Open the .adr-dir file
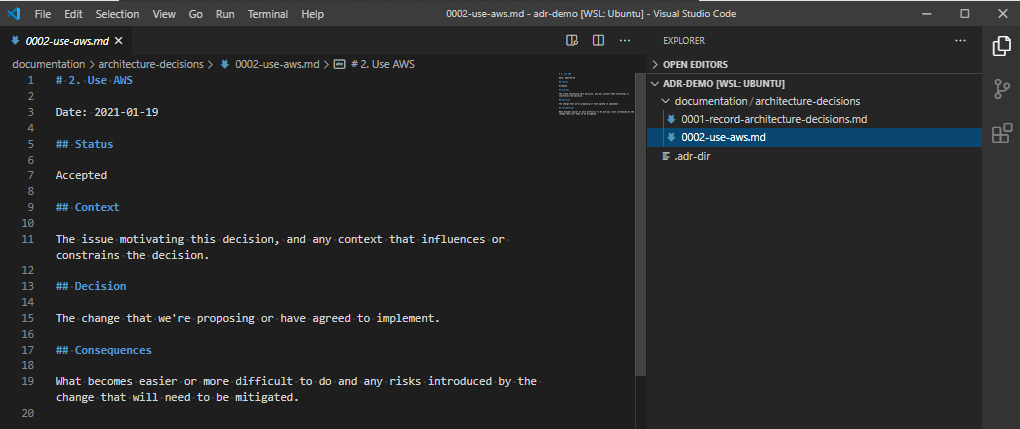The width and height of the screenshot is (1020, 429). coord(816,156)
